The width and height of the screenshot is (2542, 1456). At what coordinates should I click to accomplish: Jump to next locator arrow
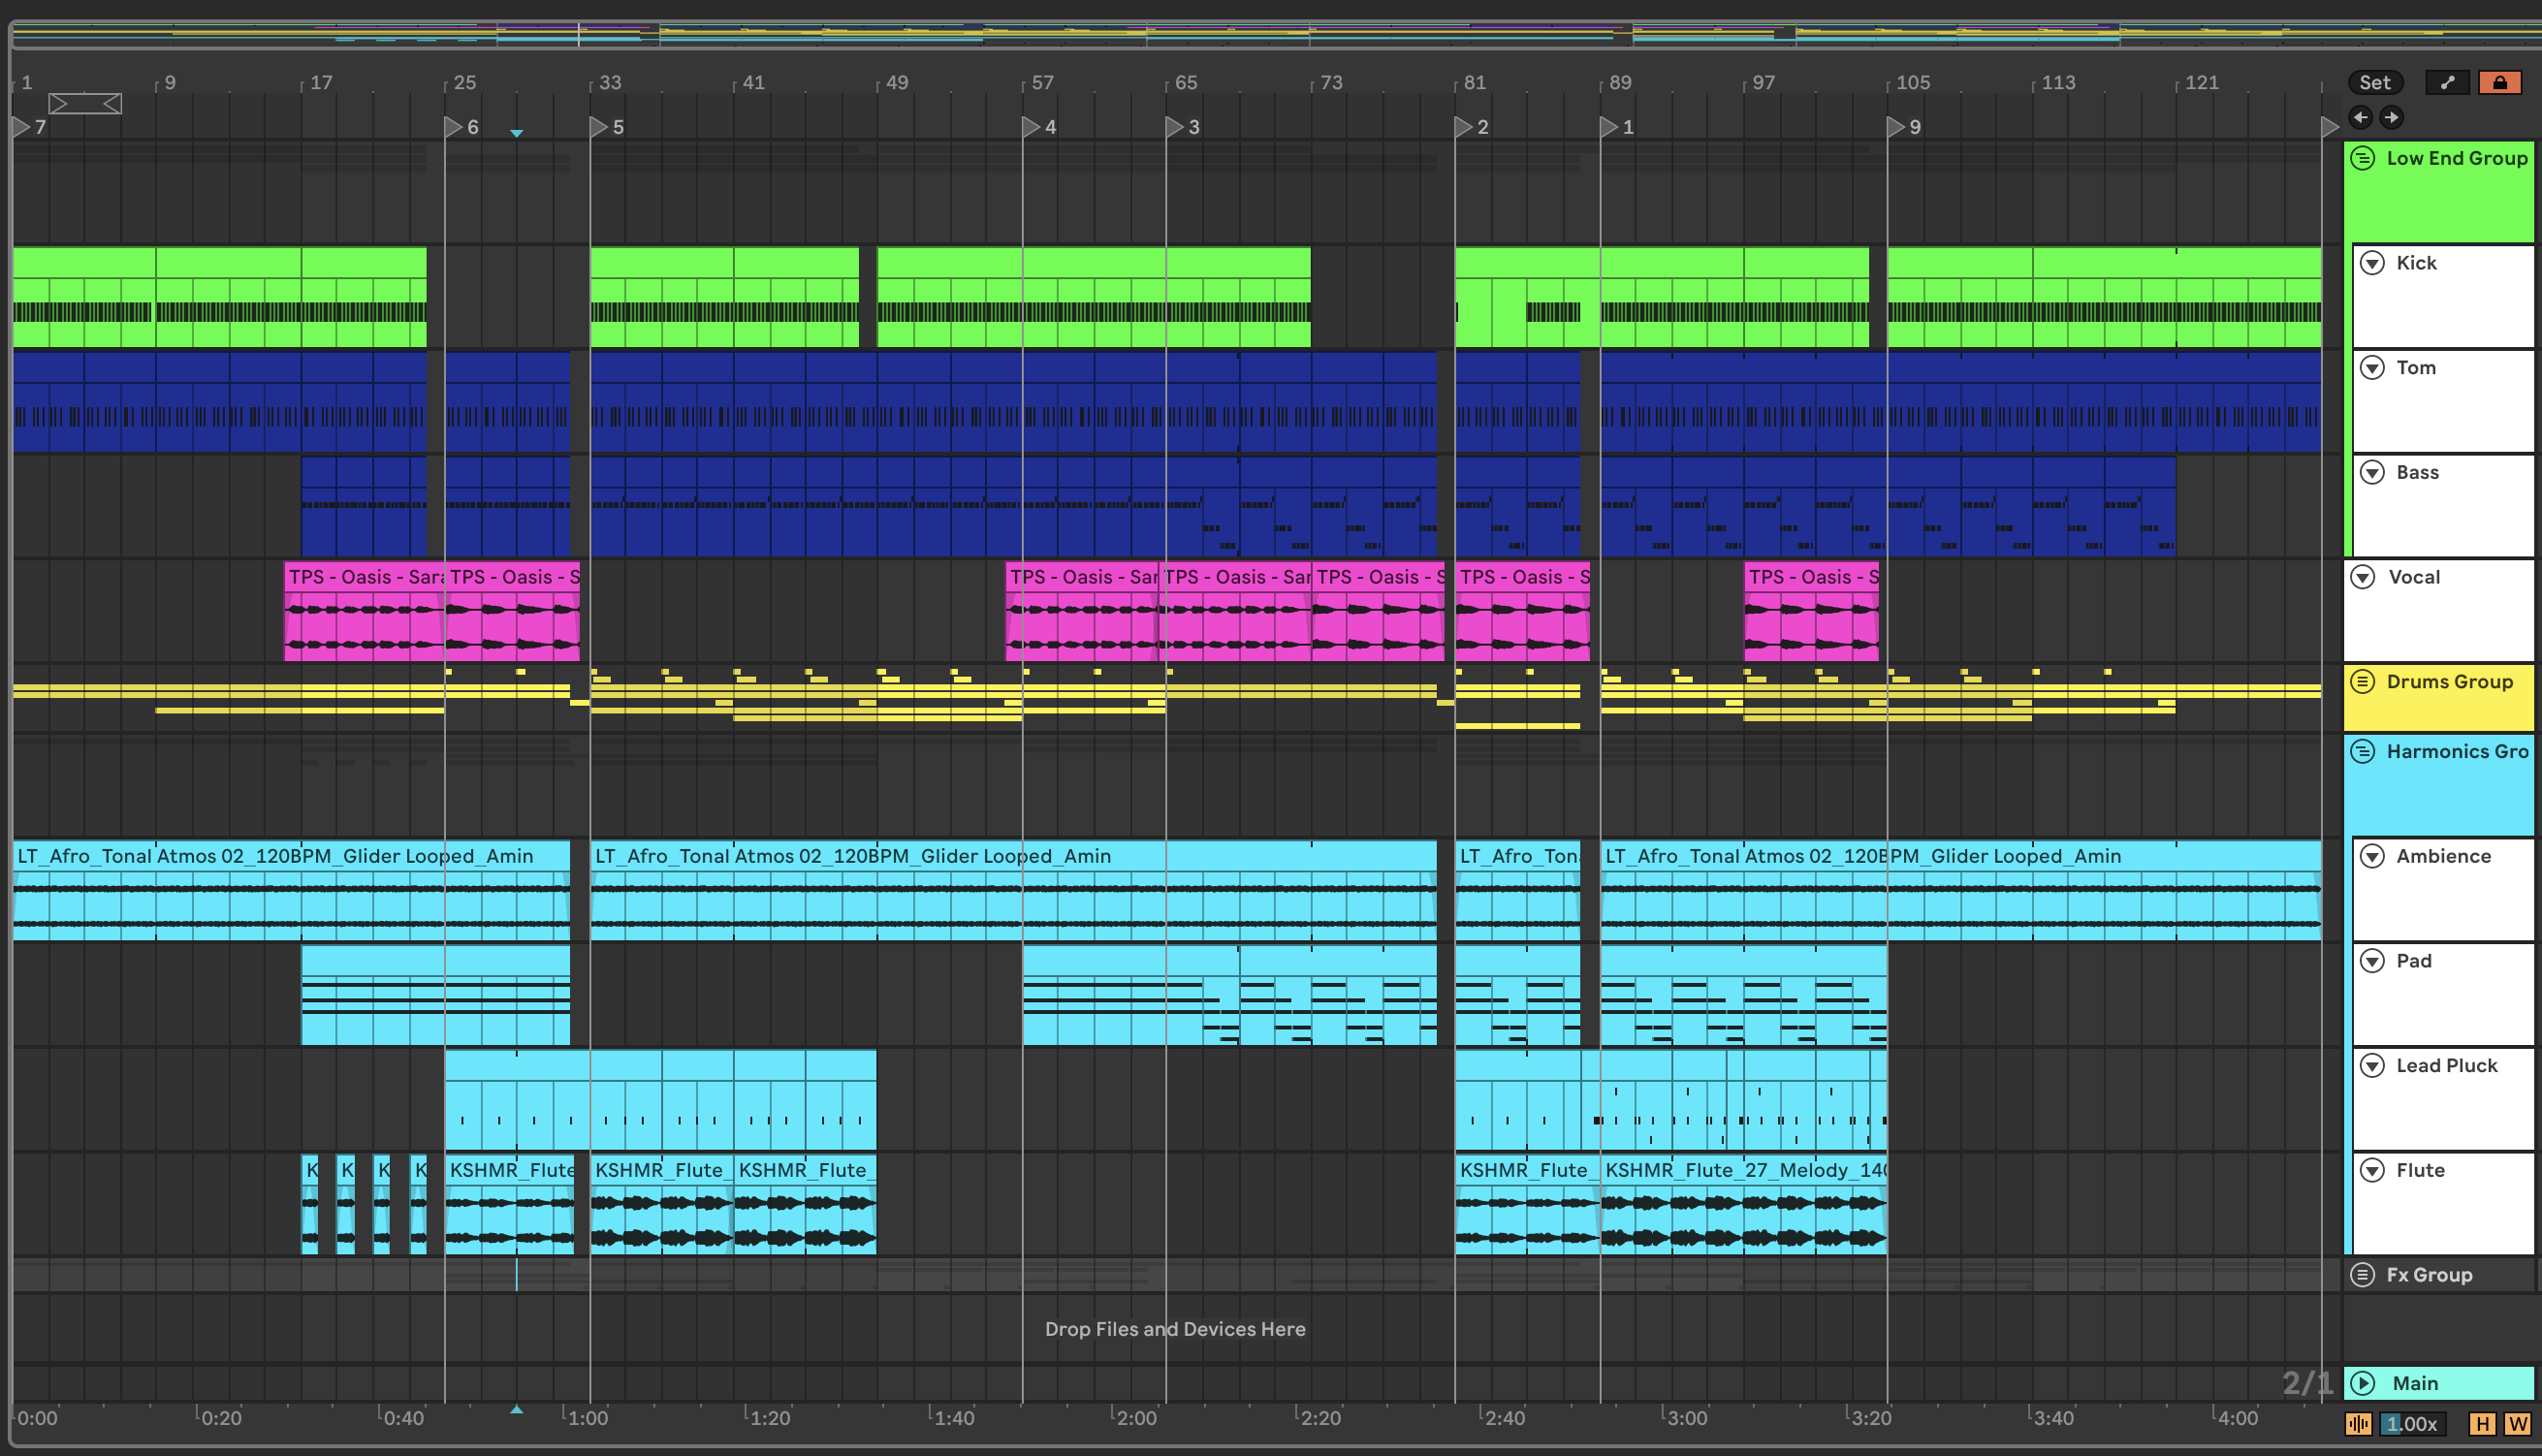coord(2391,117)
